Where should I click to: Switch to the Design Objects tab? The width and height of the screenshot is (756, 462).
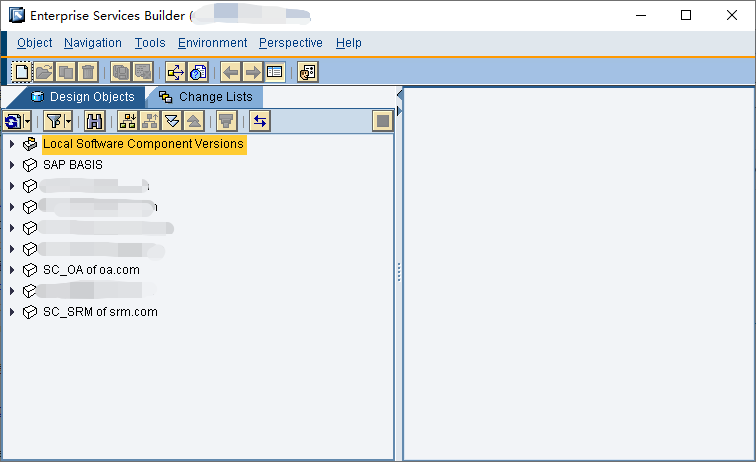(x=82, y=97)
